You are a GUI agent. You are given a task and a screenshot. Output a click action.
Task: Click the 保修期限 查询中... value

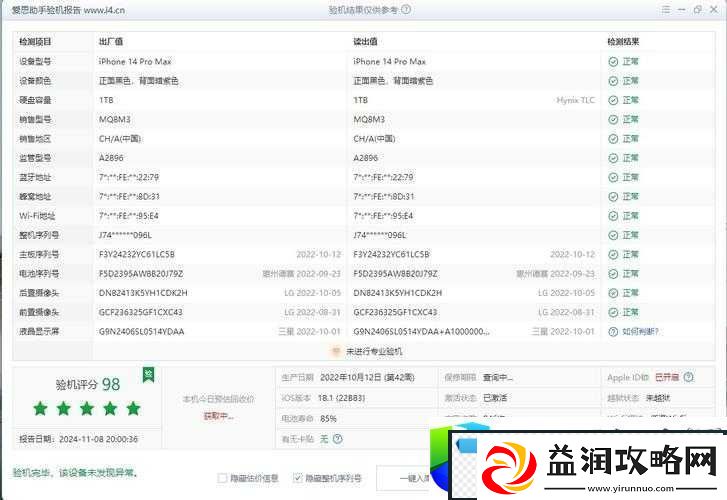click(x=497, y=378)
